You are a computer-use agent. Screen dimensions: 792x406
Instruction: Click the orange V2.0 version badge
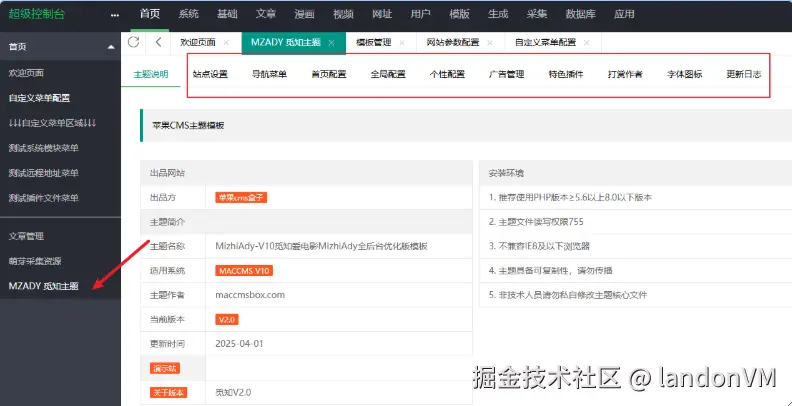coord(227,320)
